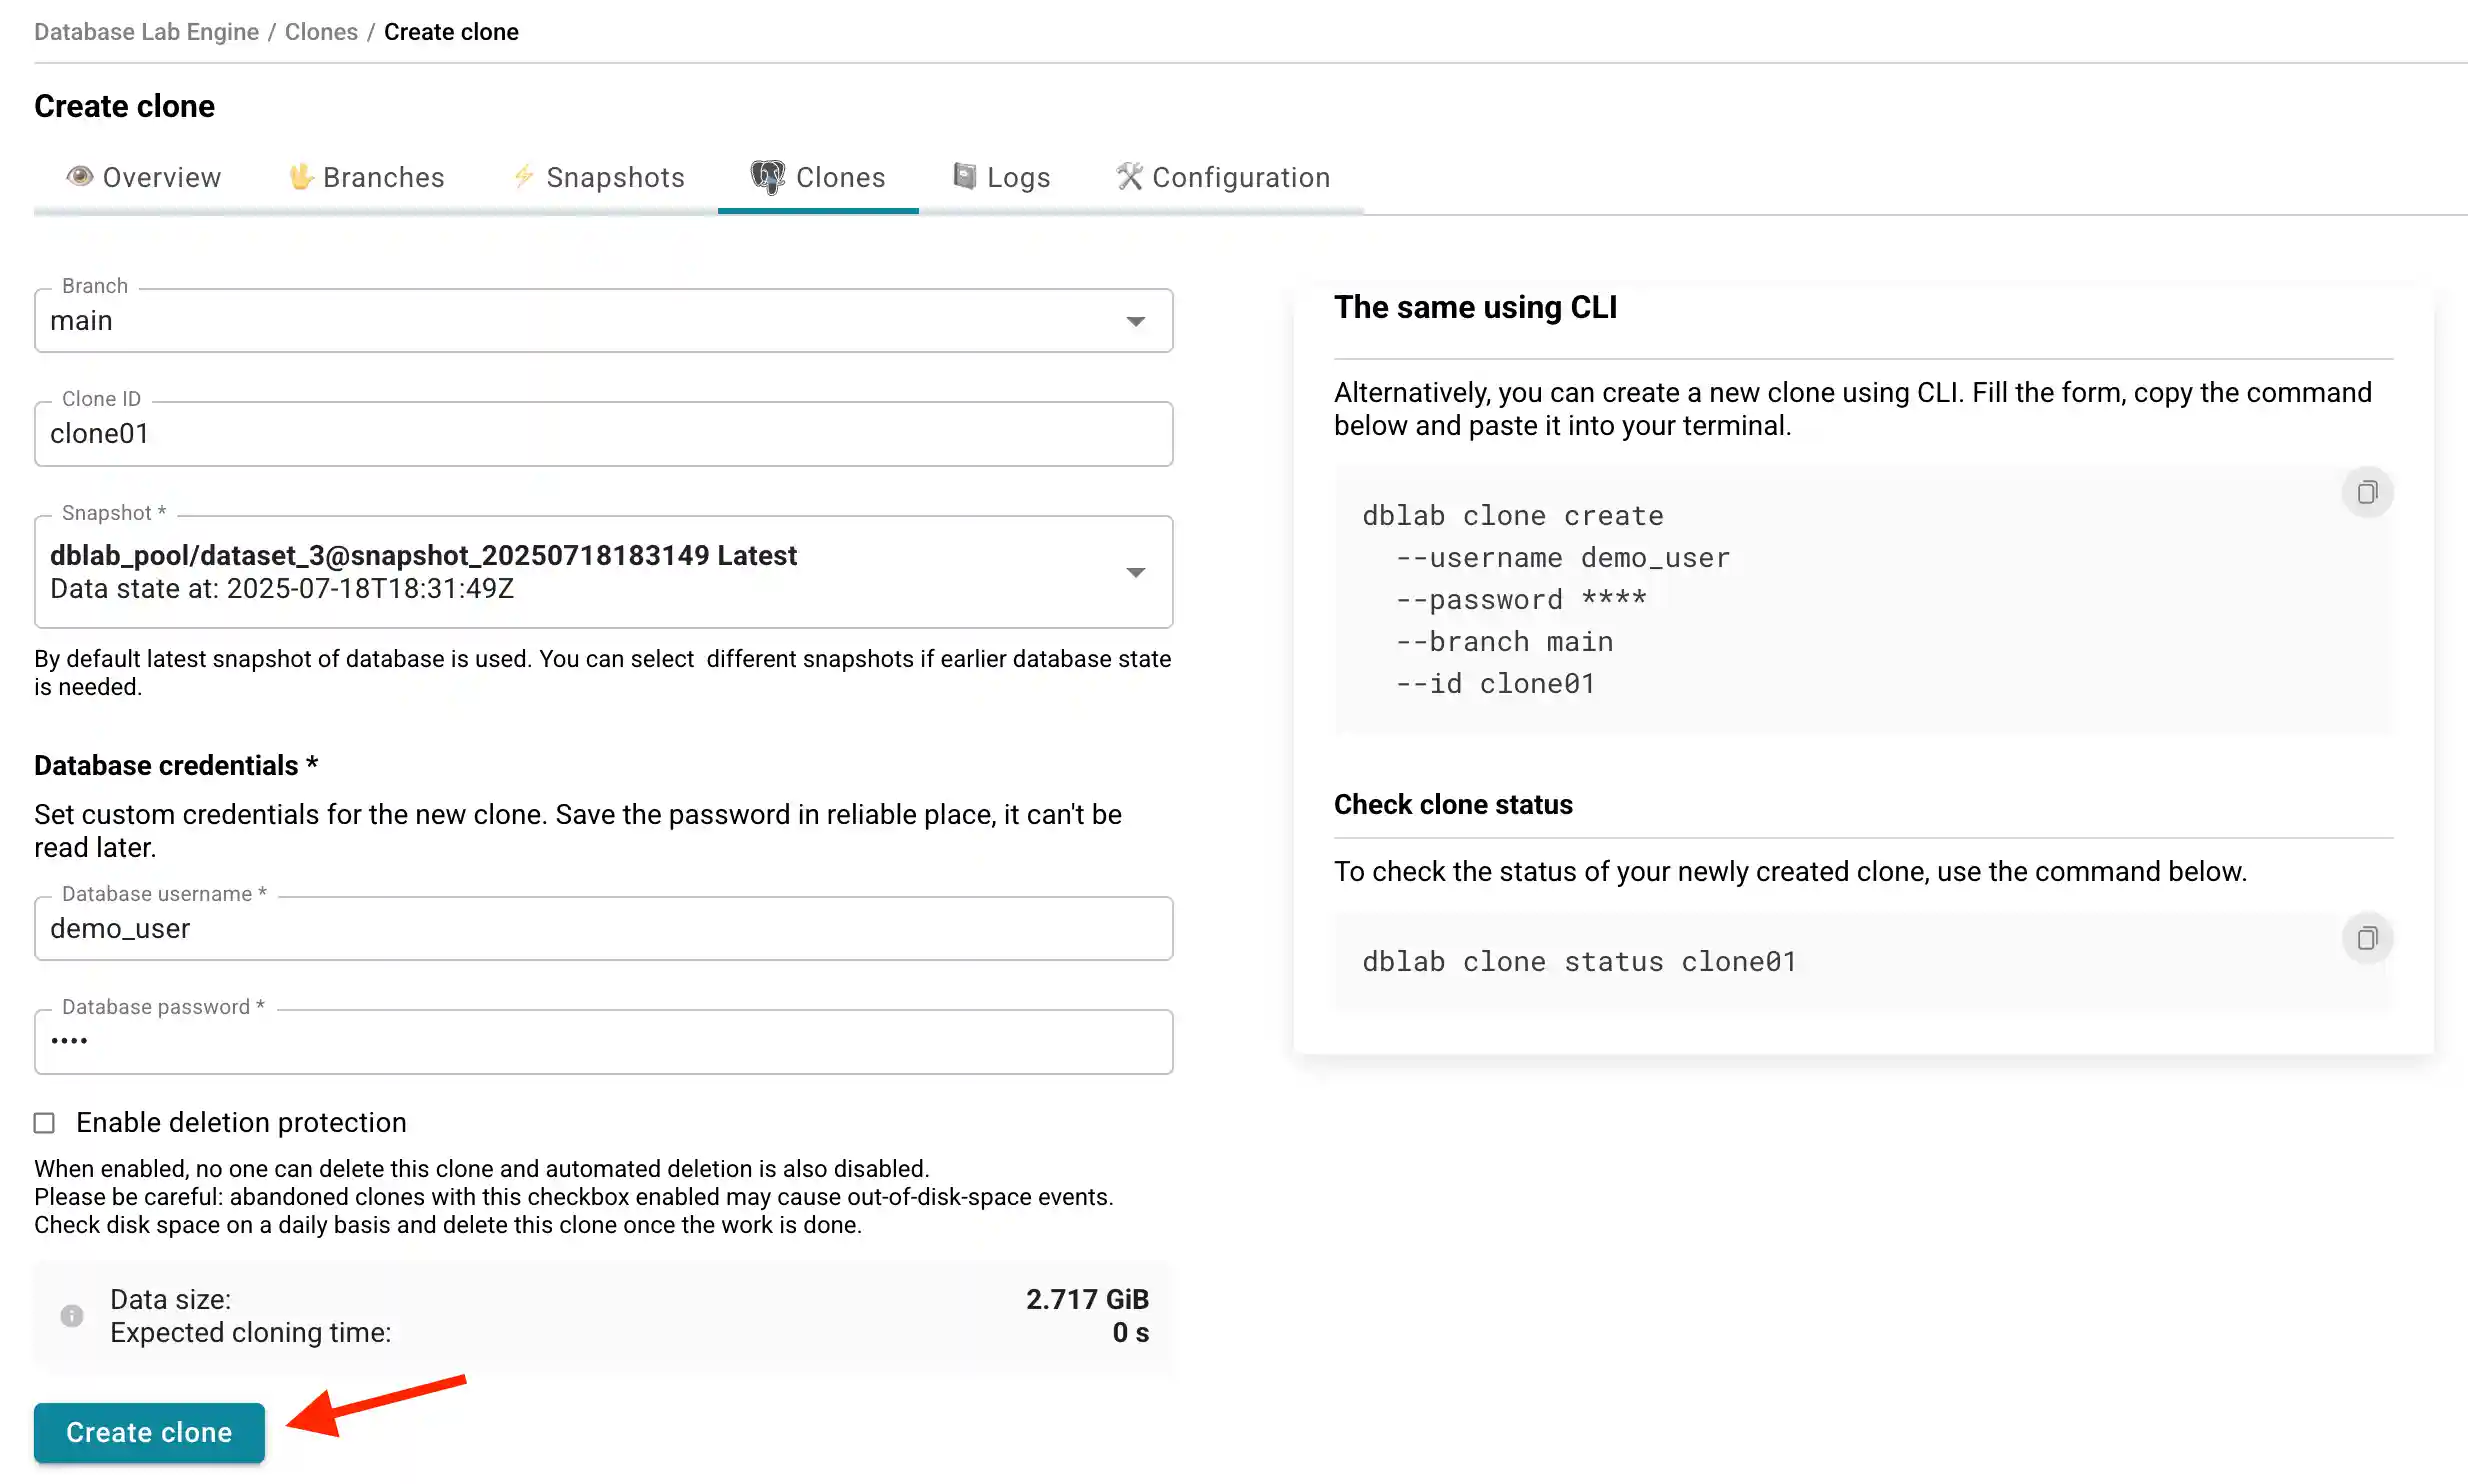Click the Configuration wrench icon
Screen dimensions: 2468x1484
click(x=1129, y=177)
